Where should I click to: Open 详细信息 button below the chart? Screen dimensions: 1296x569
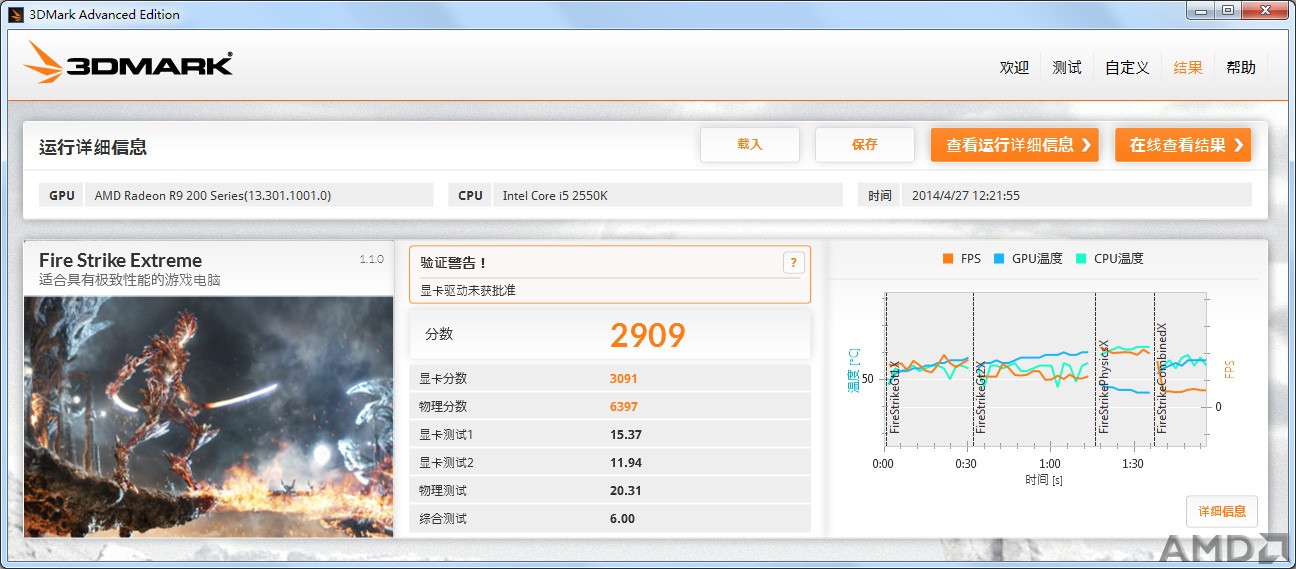click(x=1222, y=511)
